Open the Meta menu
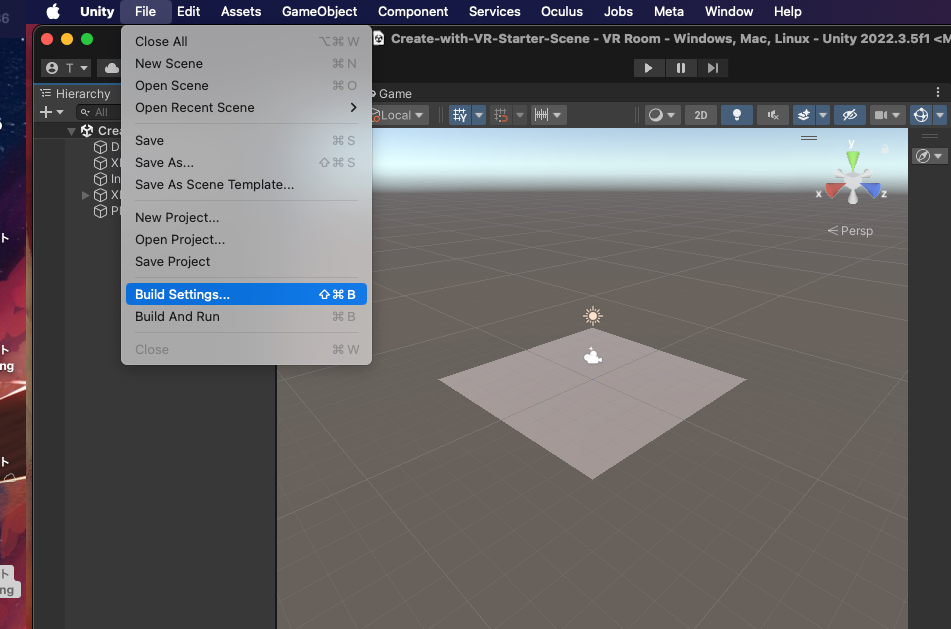 point(669,12)
